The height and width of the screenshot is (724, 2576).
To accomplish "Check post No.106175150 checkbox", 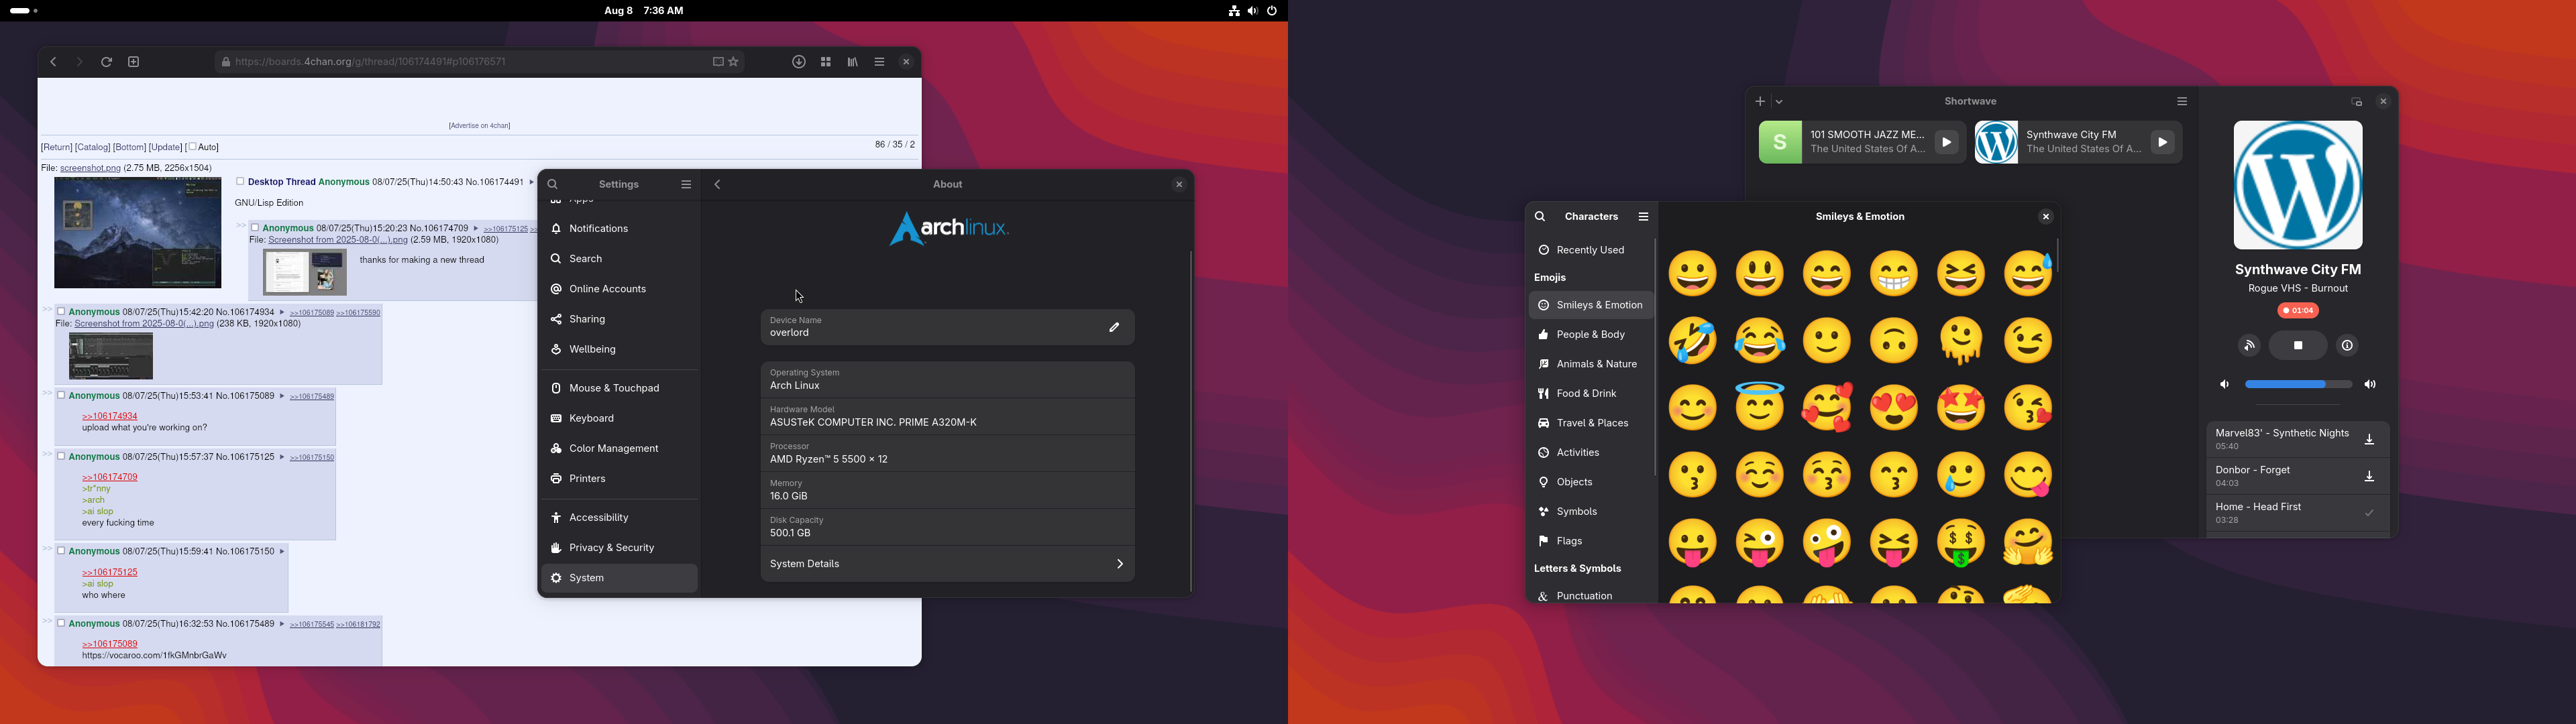I will click(x=61, y=551).
